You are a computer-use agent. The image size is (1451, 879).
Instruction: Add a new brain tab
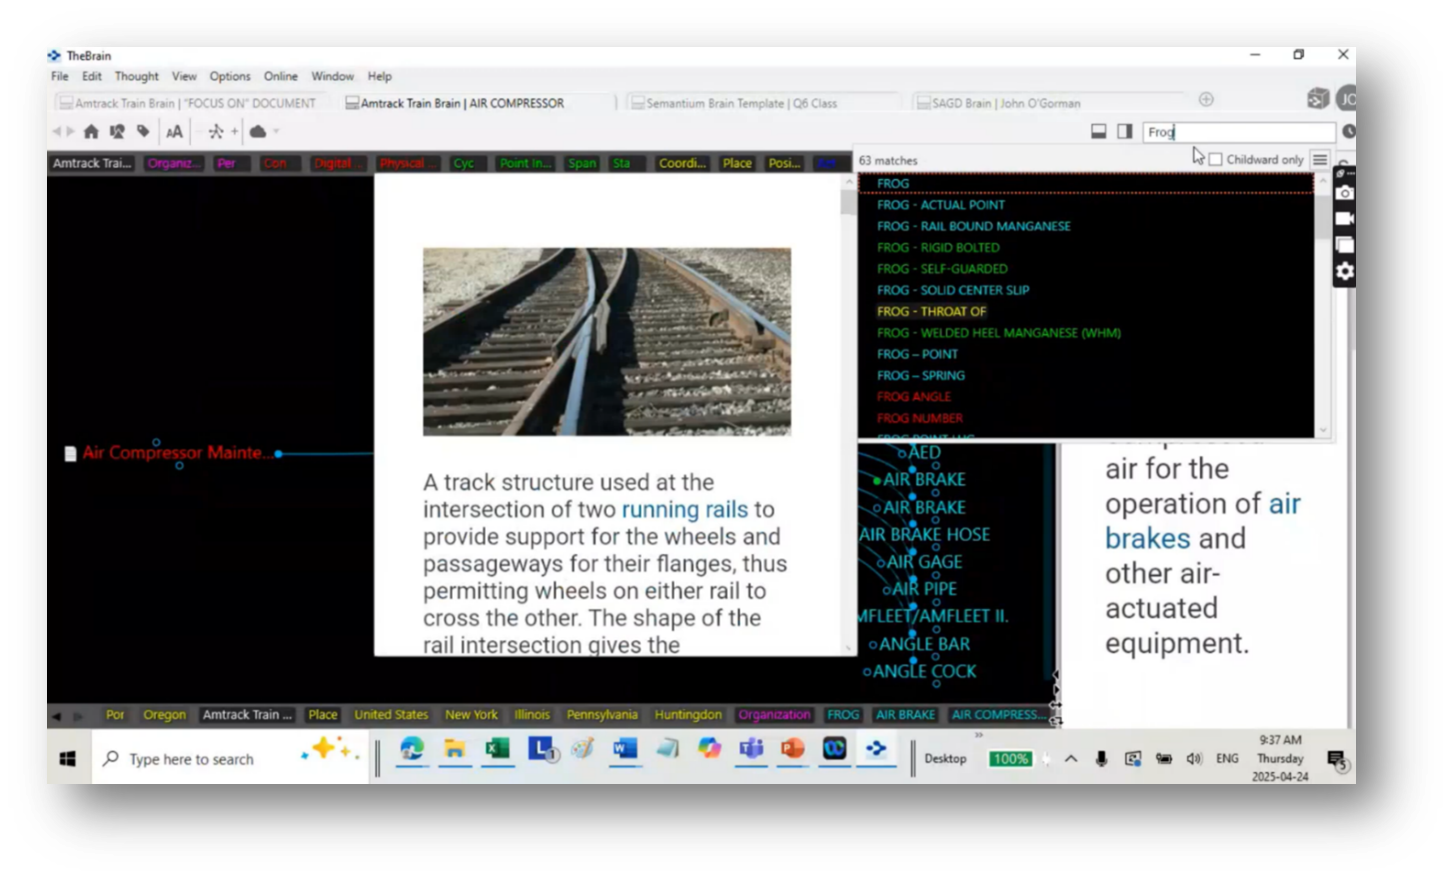(x=1206, y=99)
